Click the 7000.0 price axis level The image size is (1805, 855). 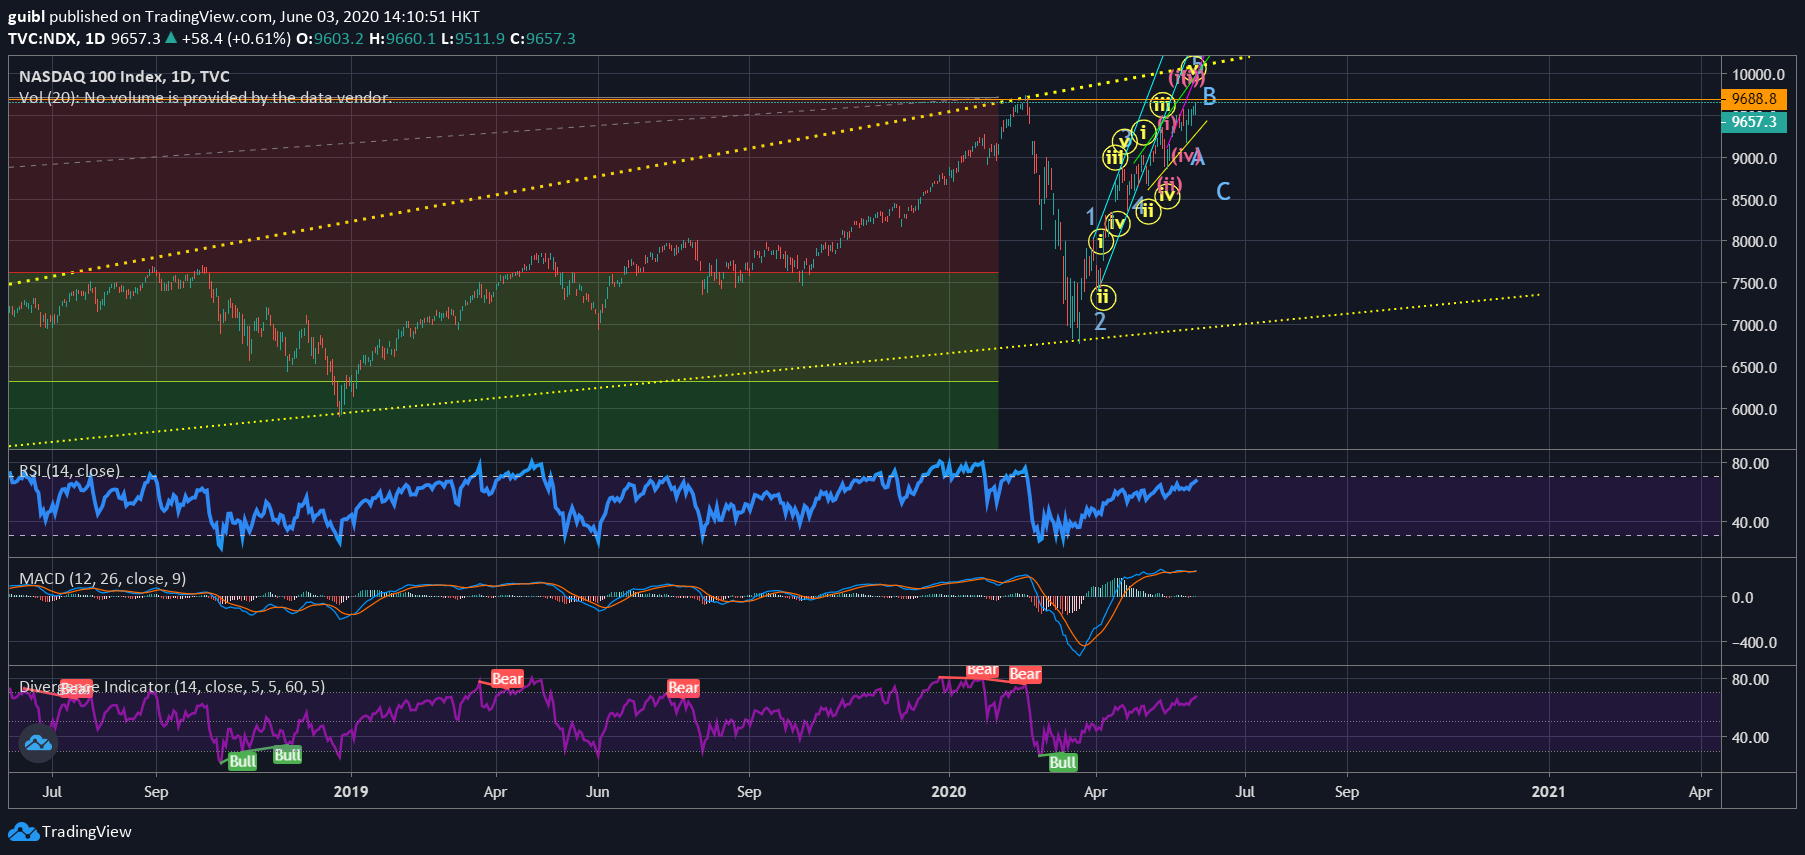pos(1755,326)
